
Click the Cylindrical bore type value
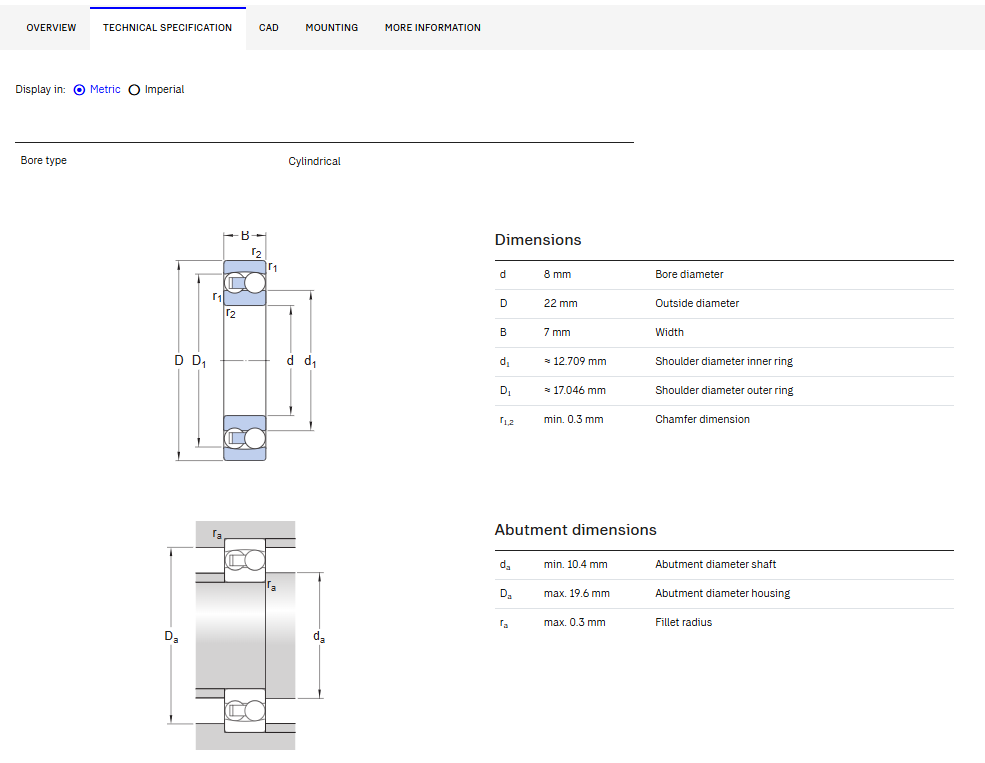click(314, 161)
